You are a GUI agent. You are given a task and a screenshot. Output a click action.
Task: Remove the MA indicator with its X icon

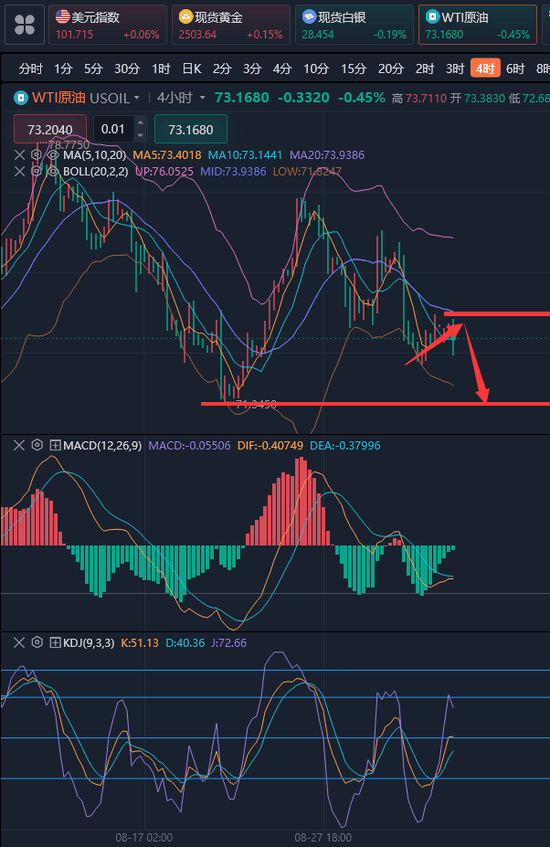click(19, 155)
